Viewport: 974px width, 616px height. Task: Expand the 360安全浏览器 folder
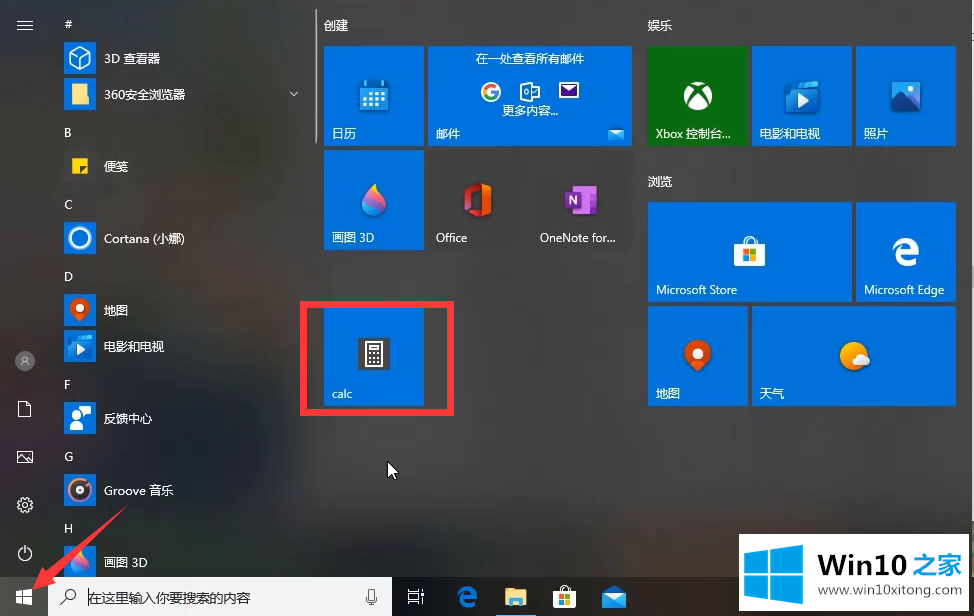pyautogui.click(x=294, y=94)
